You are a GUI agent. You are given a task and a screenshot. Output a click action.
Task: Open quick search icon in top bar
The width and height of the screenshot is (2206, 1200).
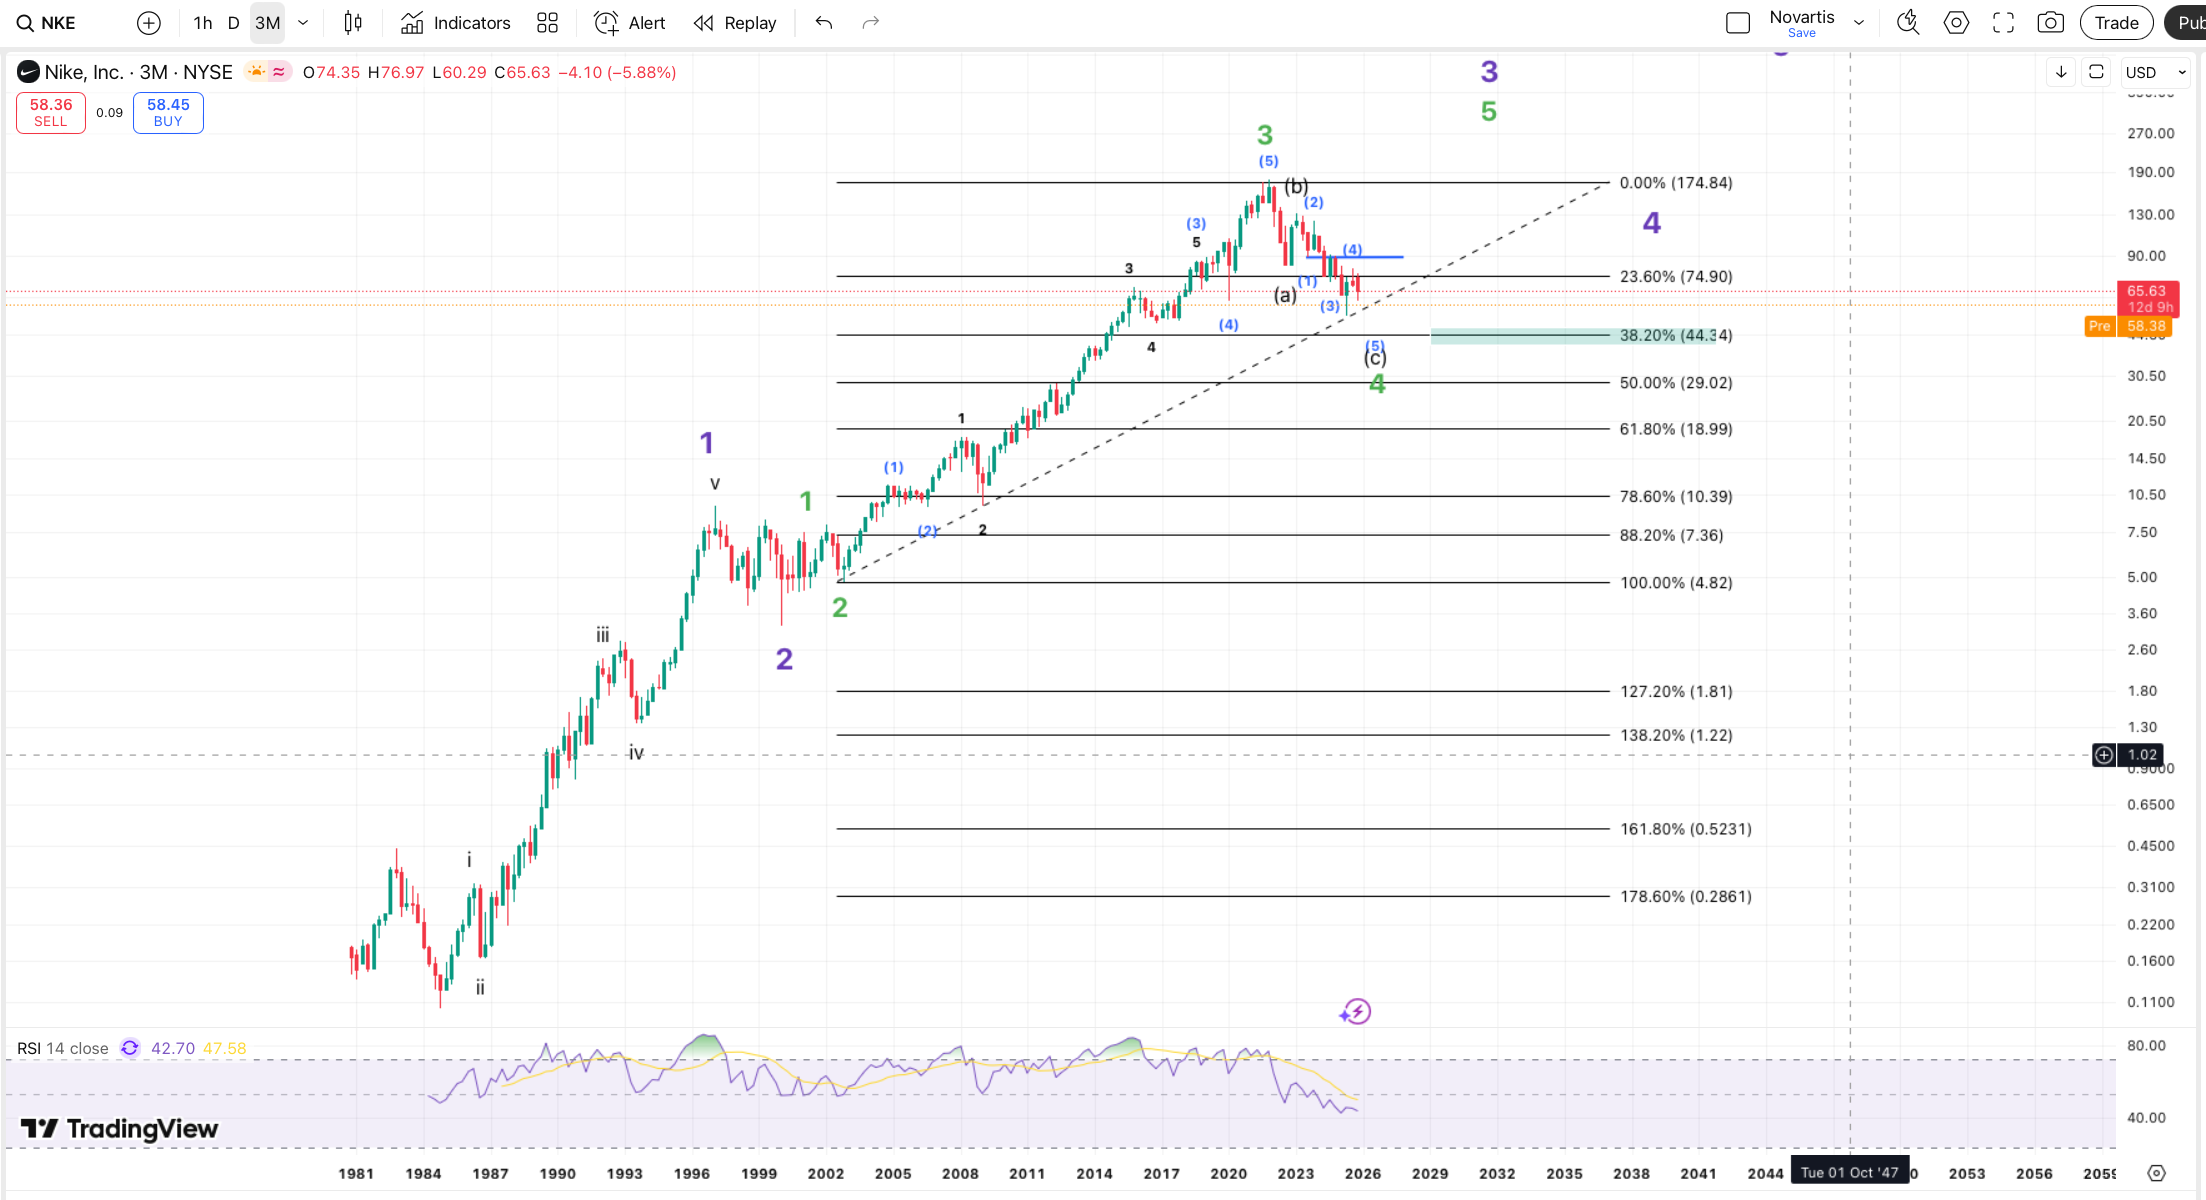(1907, 23)
